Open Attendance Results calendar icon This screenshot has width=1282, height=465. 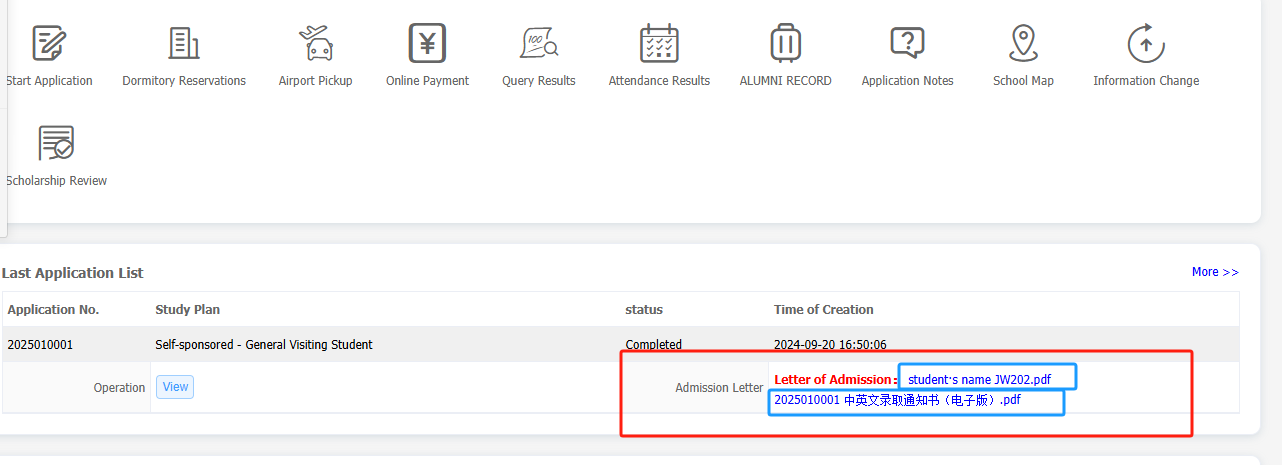[x=659, y=44]
